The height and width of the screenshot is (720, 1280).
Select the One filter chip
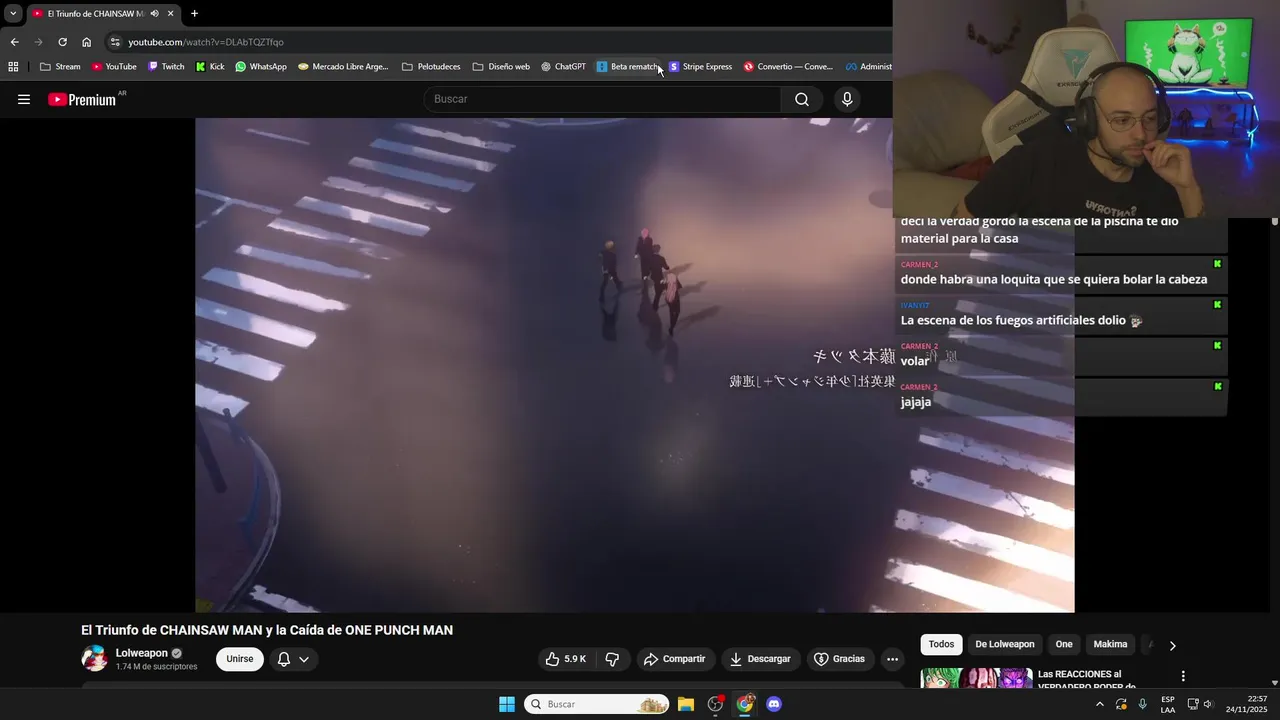click(x=1064, y=645)
